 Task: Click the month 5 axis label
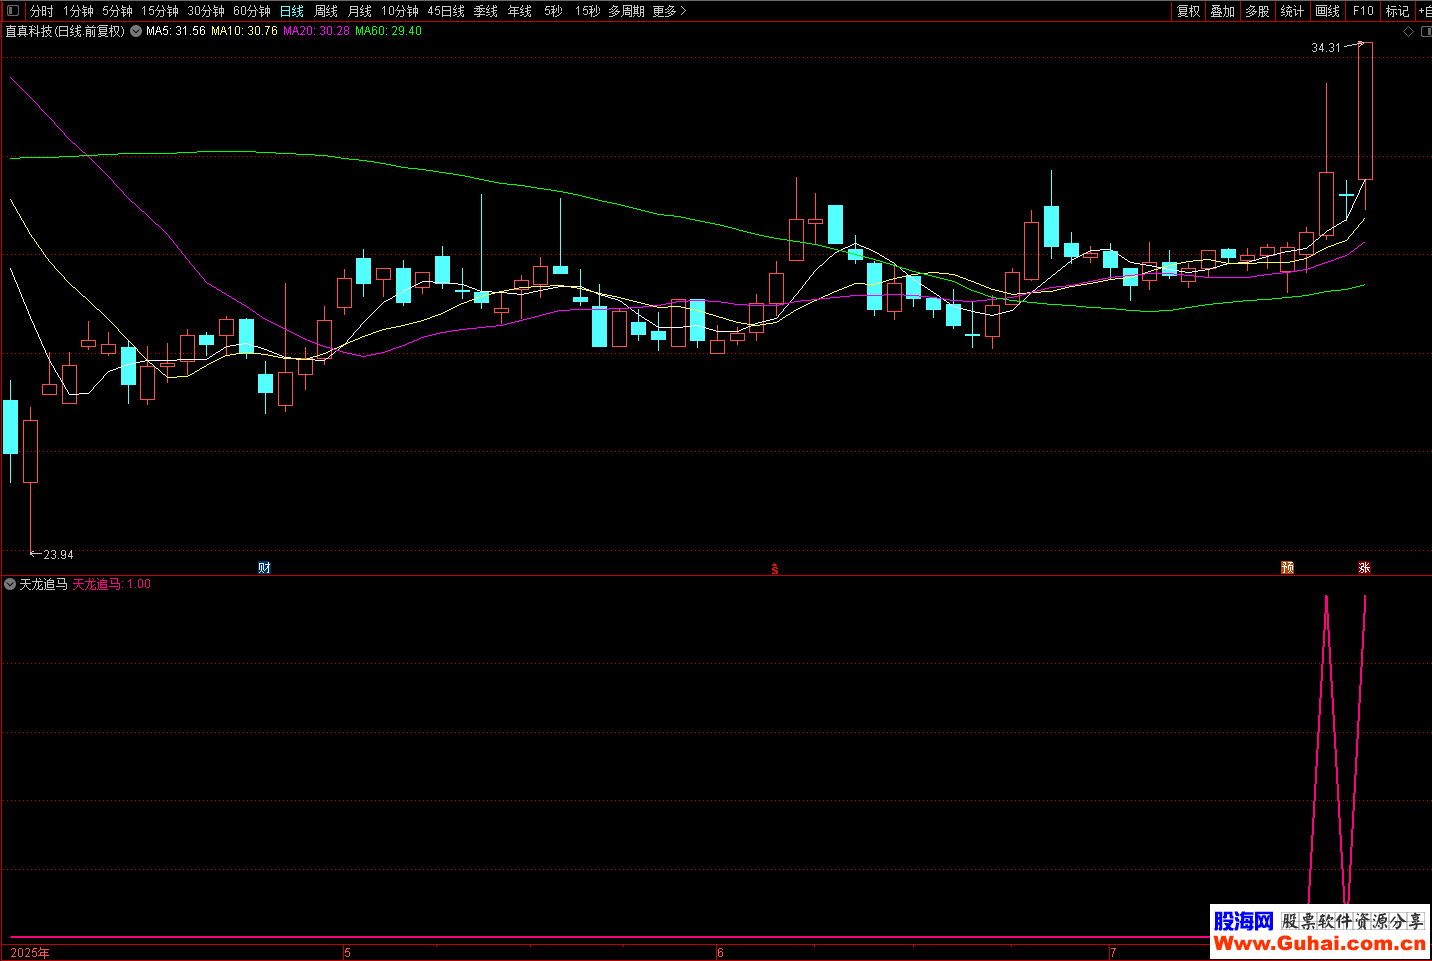pyautogui.click(x=348, y=952)
